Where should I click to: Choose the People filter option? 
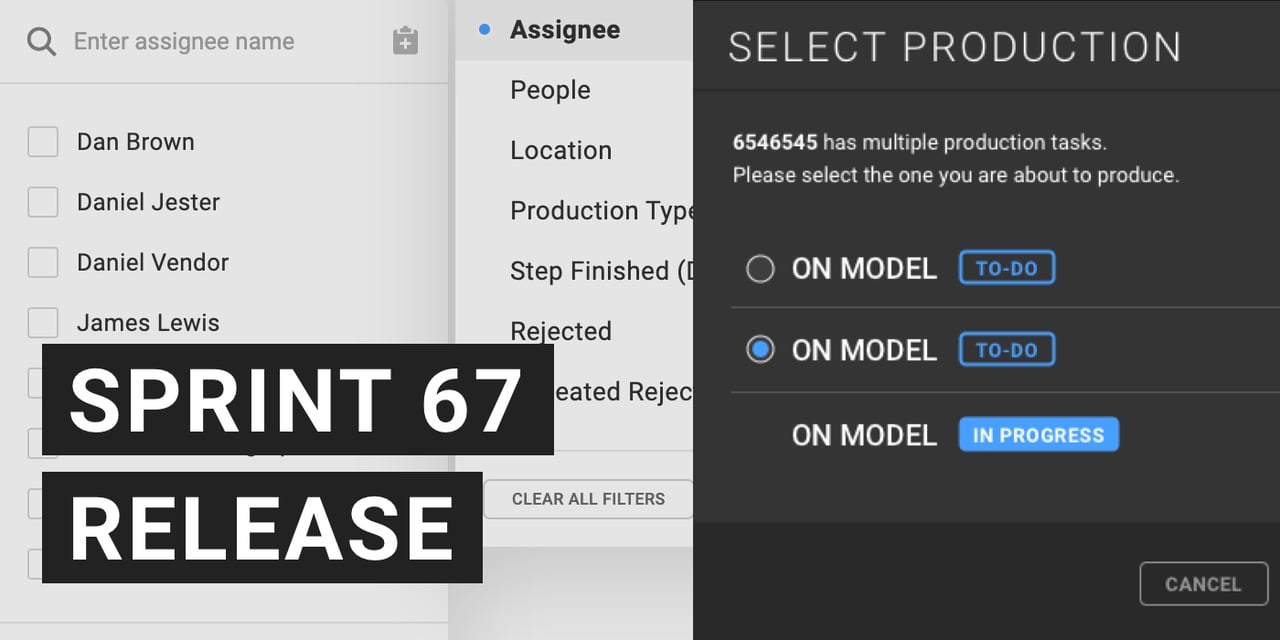(550, 90)
